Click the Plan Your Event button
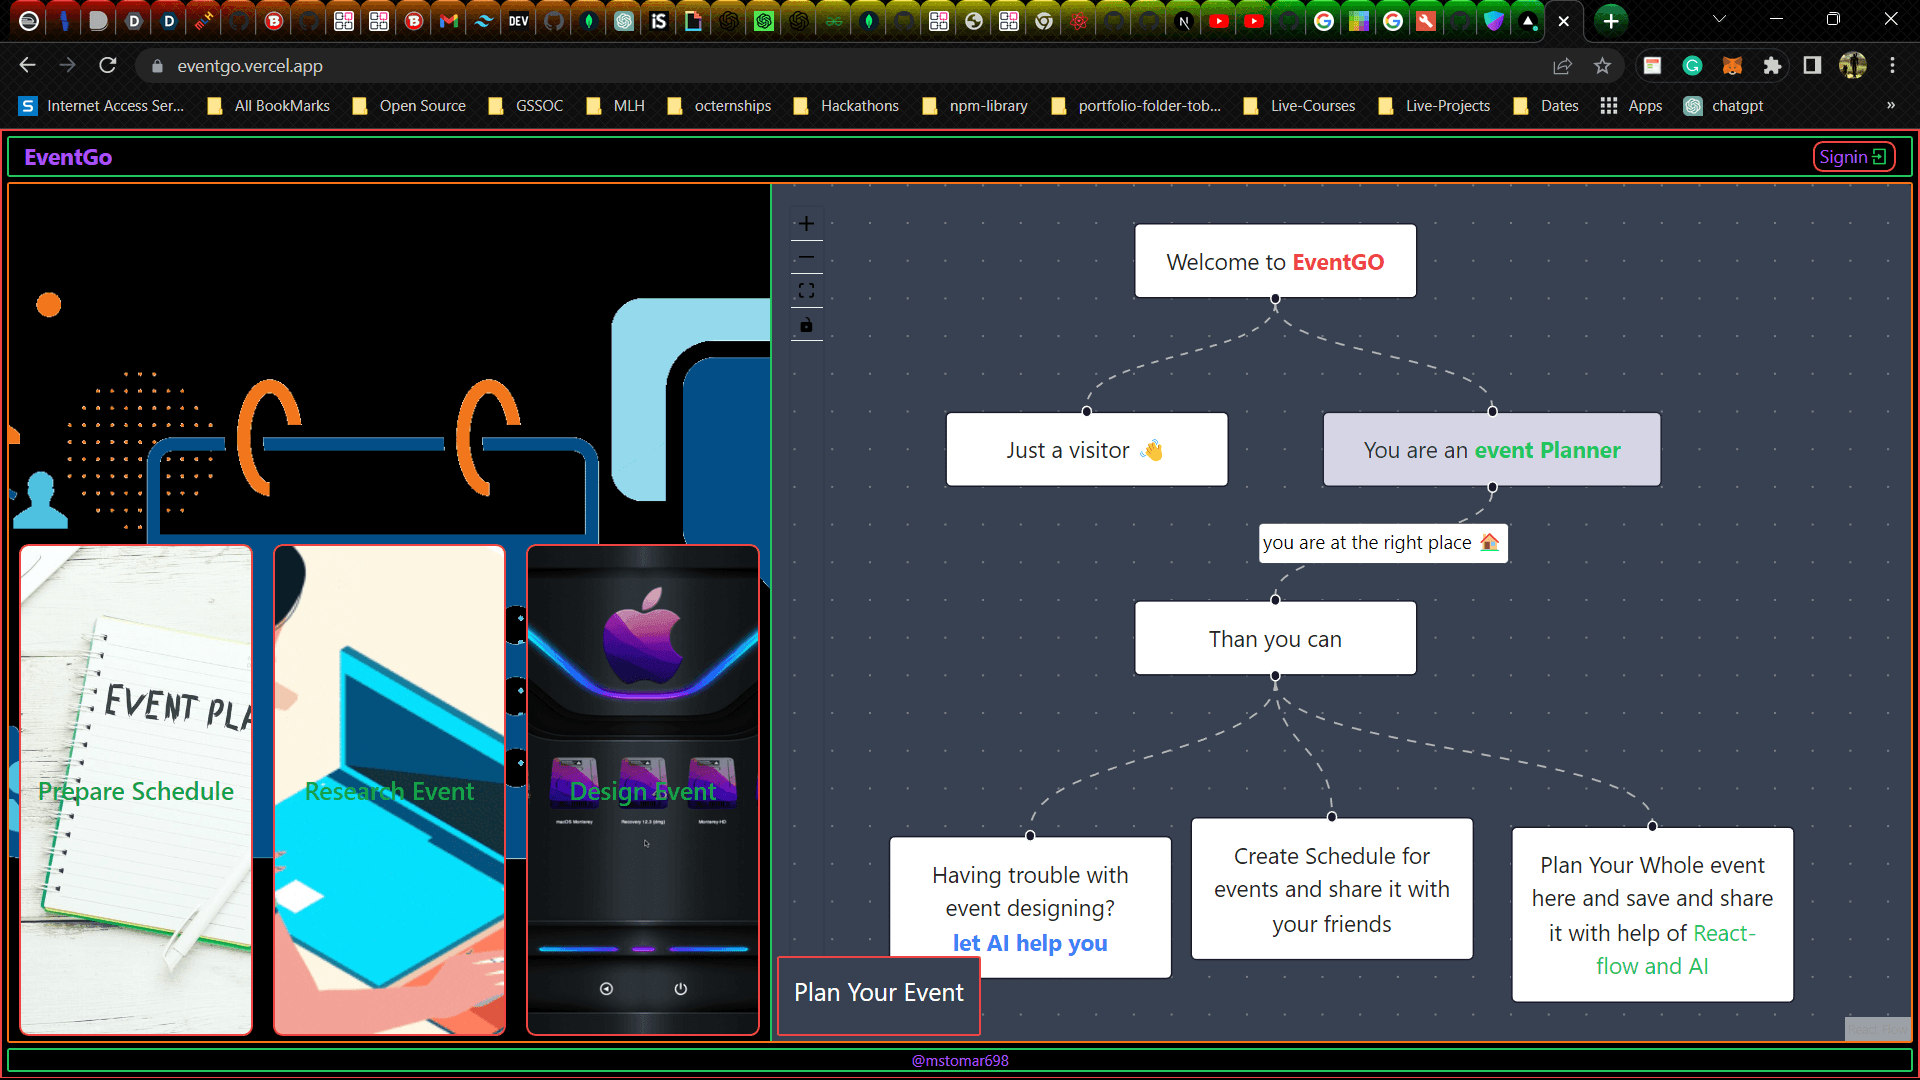Screen dimensions: 1920x1080 click(878, 993)
